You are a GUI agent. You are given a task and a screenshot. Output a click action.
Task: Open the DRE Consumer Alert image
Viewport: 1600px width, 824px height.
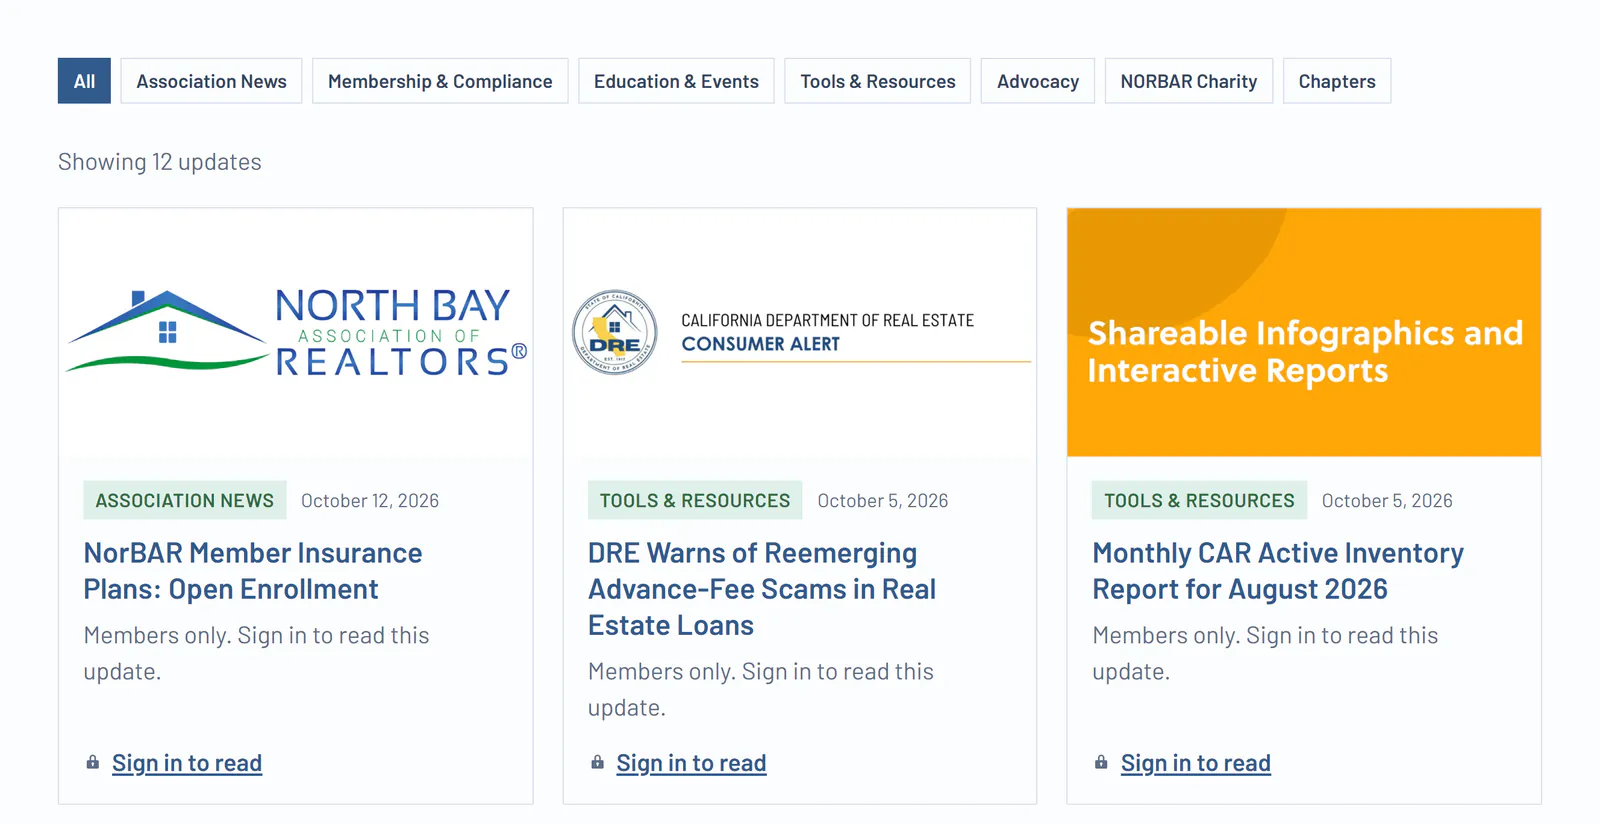(800, 333)
